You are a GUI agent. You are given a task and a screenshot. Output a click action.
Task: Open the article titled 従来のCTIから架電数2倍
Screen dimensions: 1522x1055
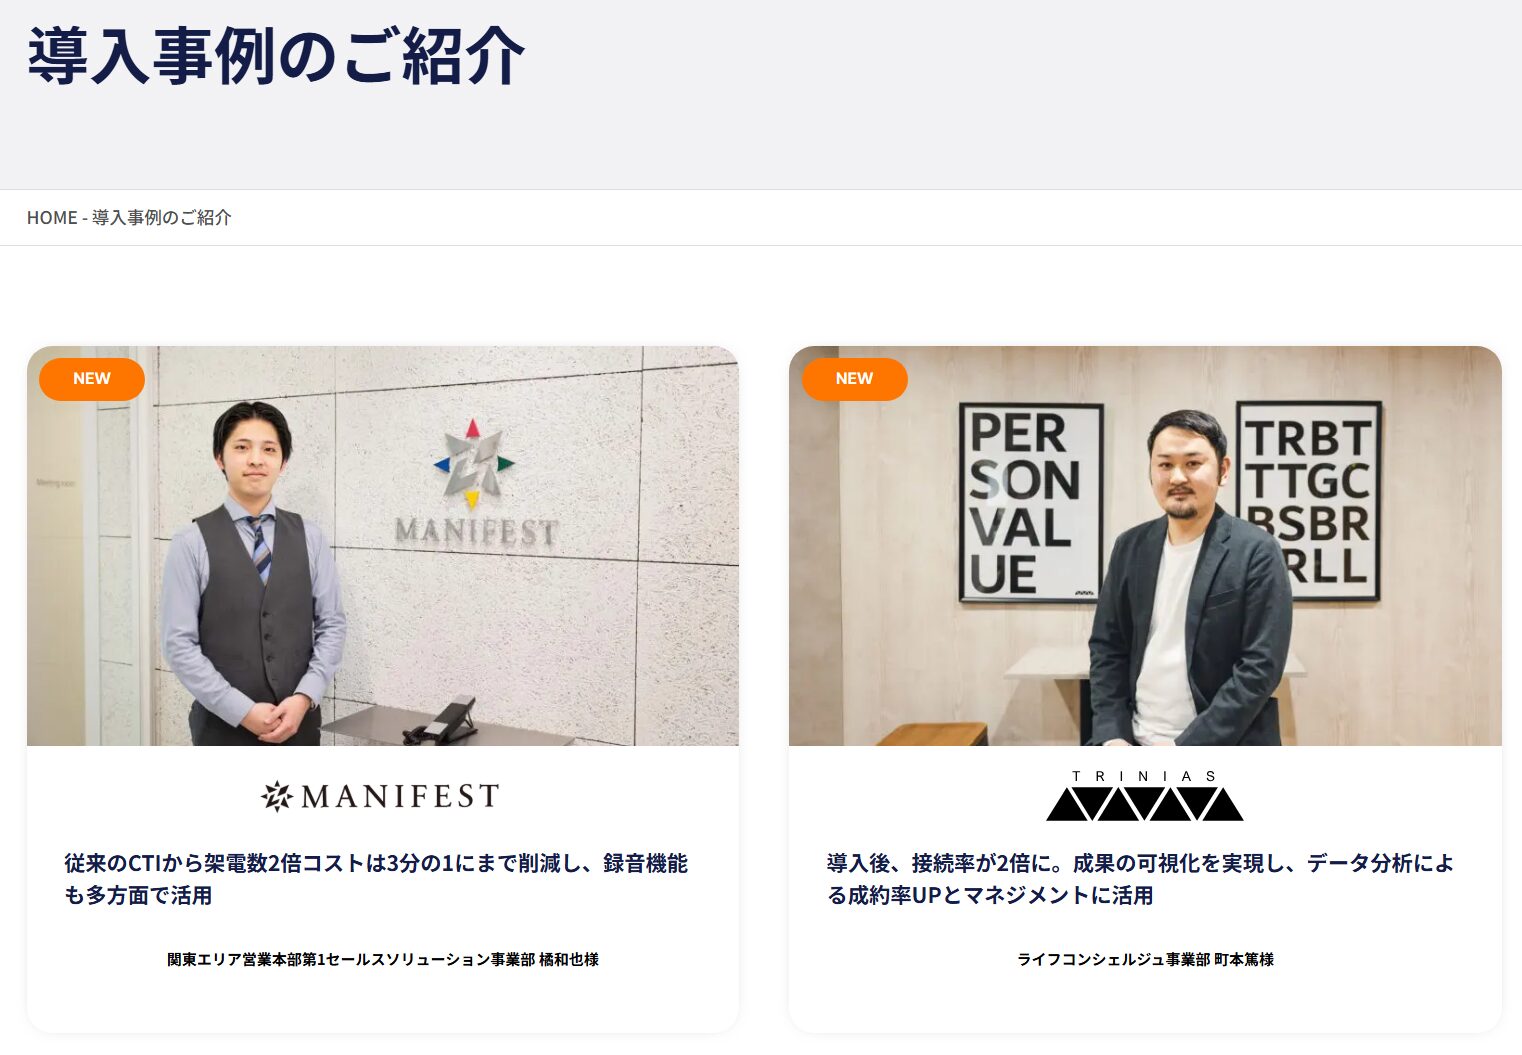[376, 879]
